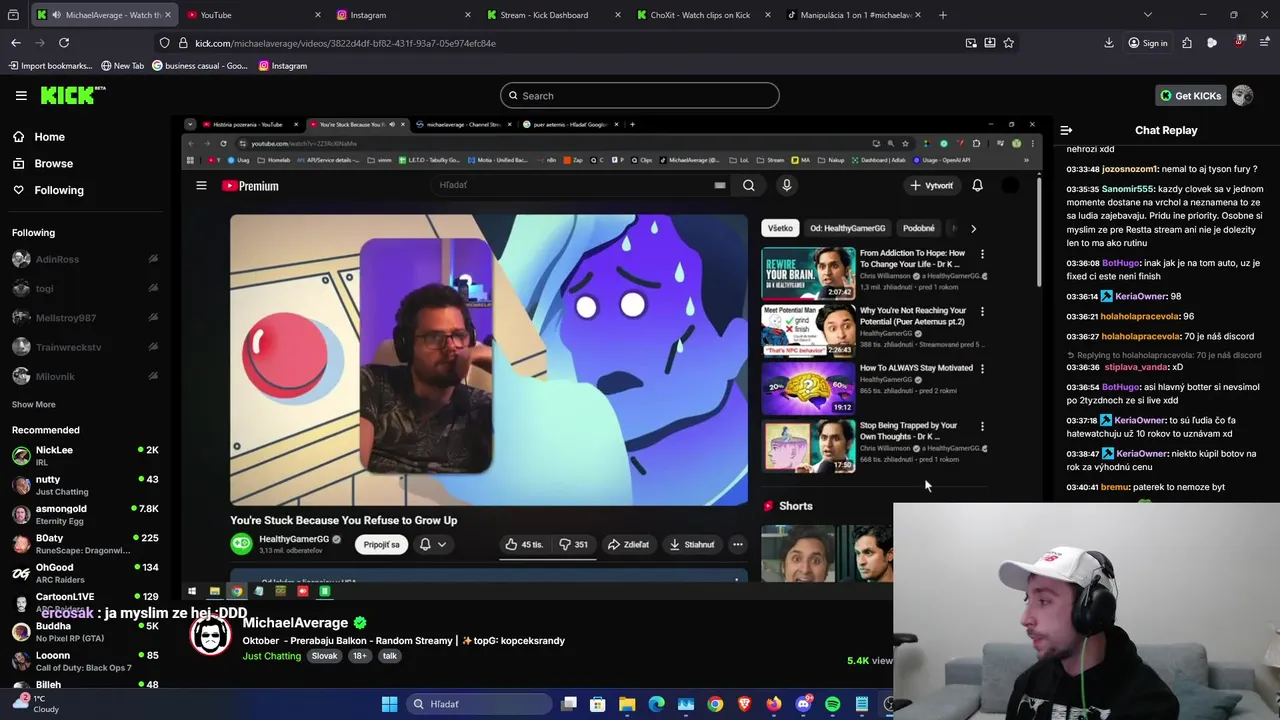Toggle notifications for Milovnik

tap(153, 376)
